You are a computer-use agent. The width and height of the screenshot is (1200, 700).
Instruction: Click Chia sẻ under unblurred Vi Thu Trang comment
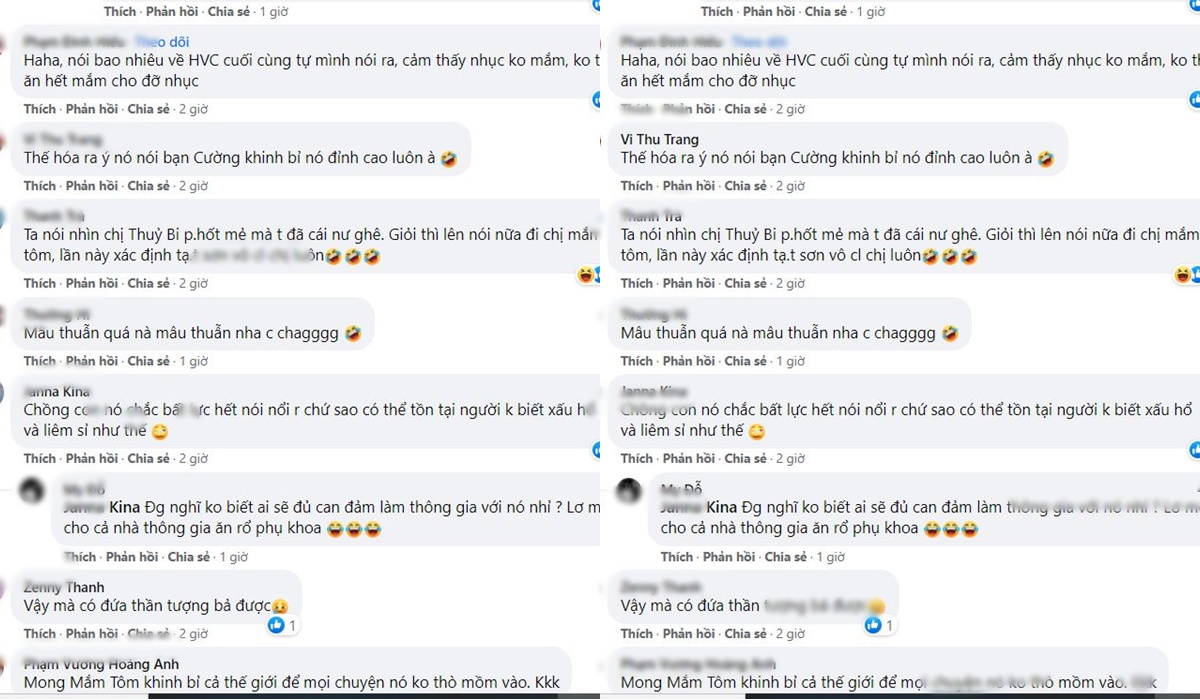[x=745, y=186]
